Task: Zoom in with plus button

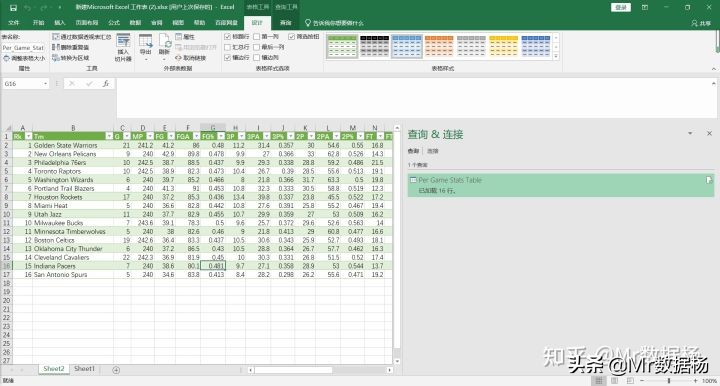Action: point(695,381)
